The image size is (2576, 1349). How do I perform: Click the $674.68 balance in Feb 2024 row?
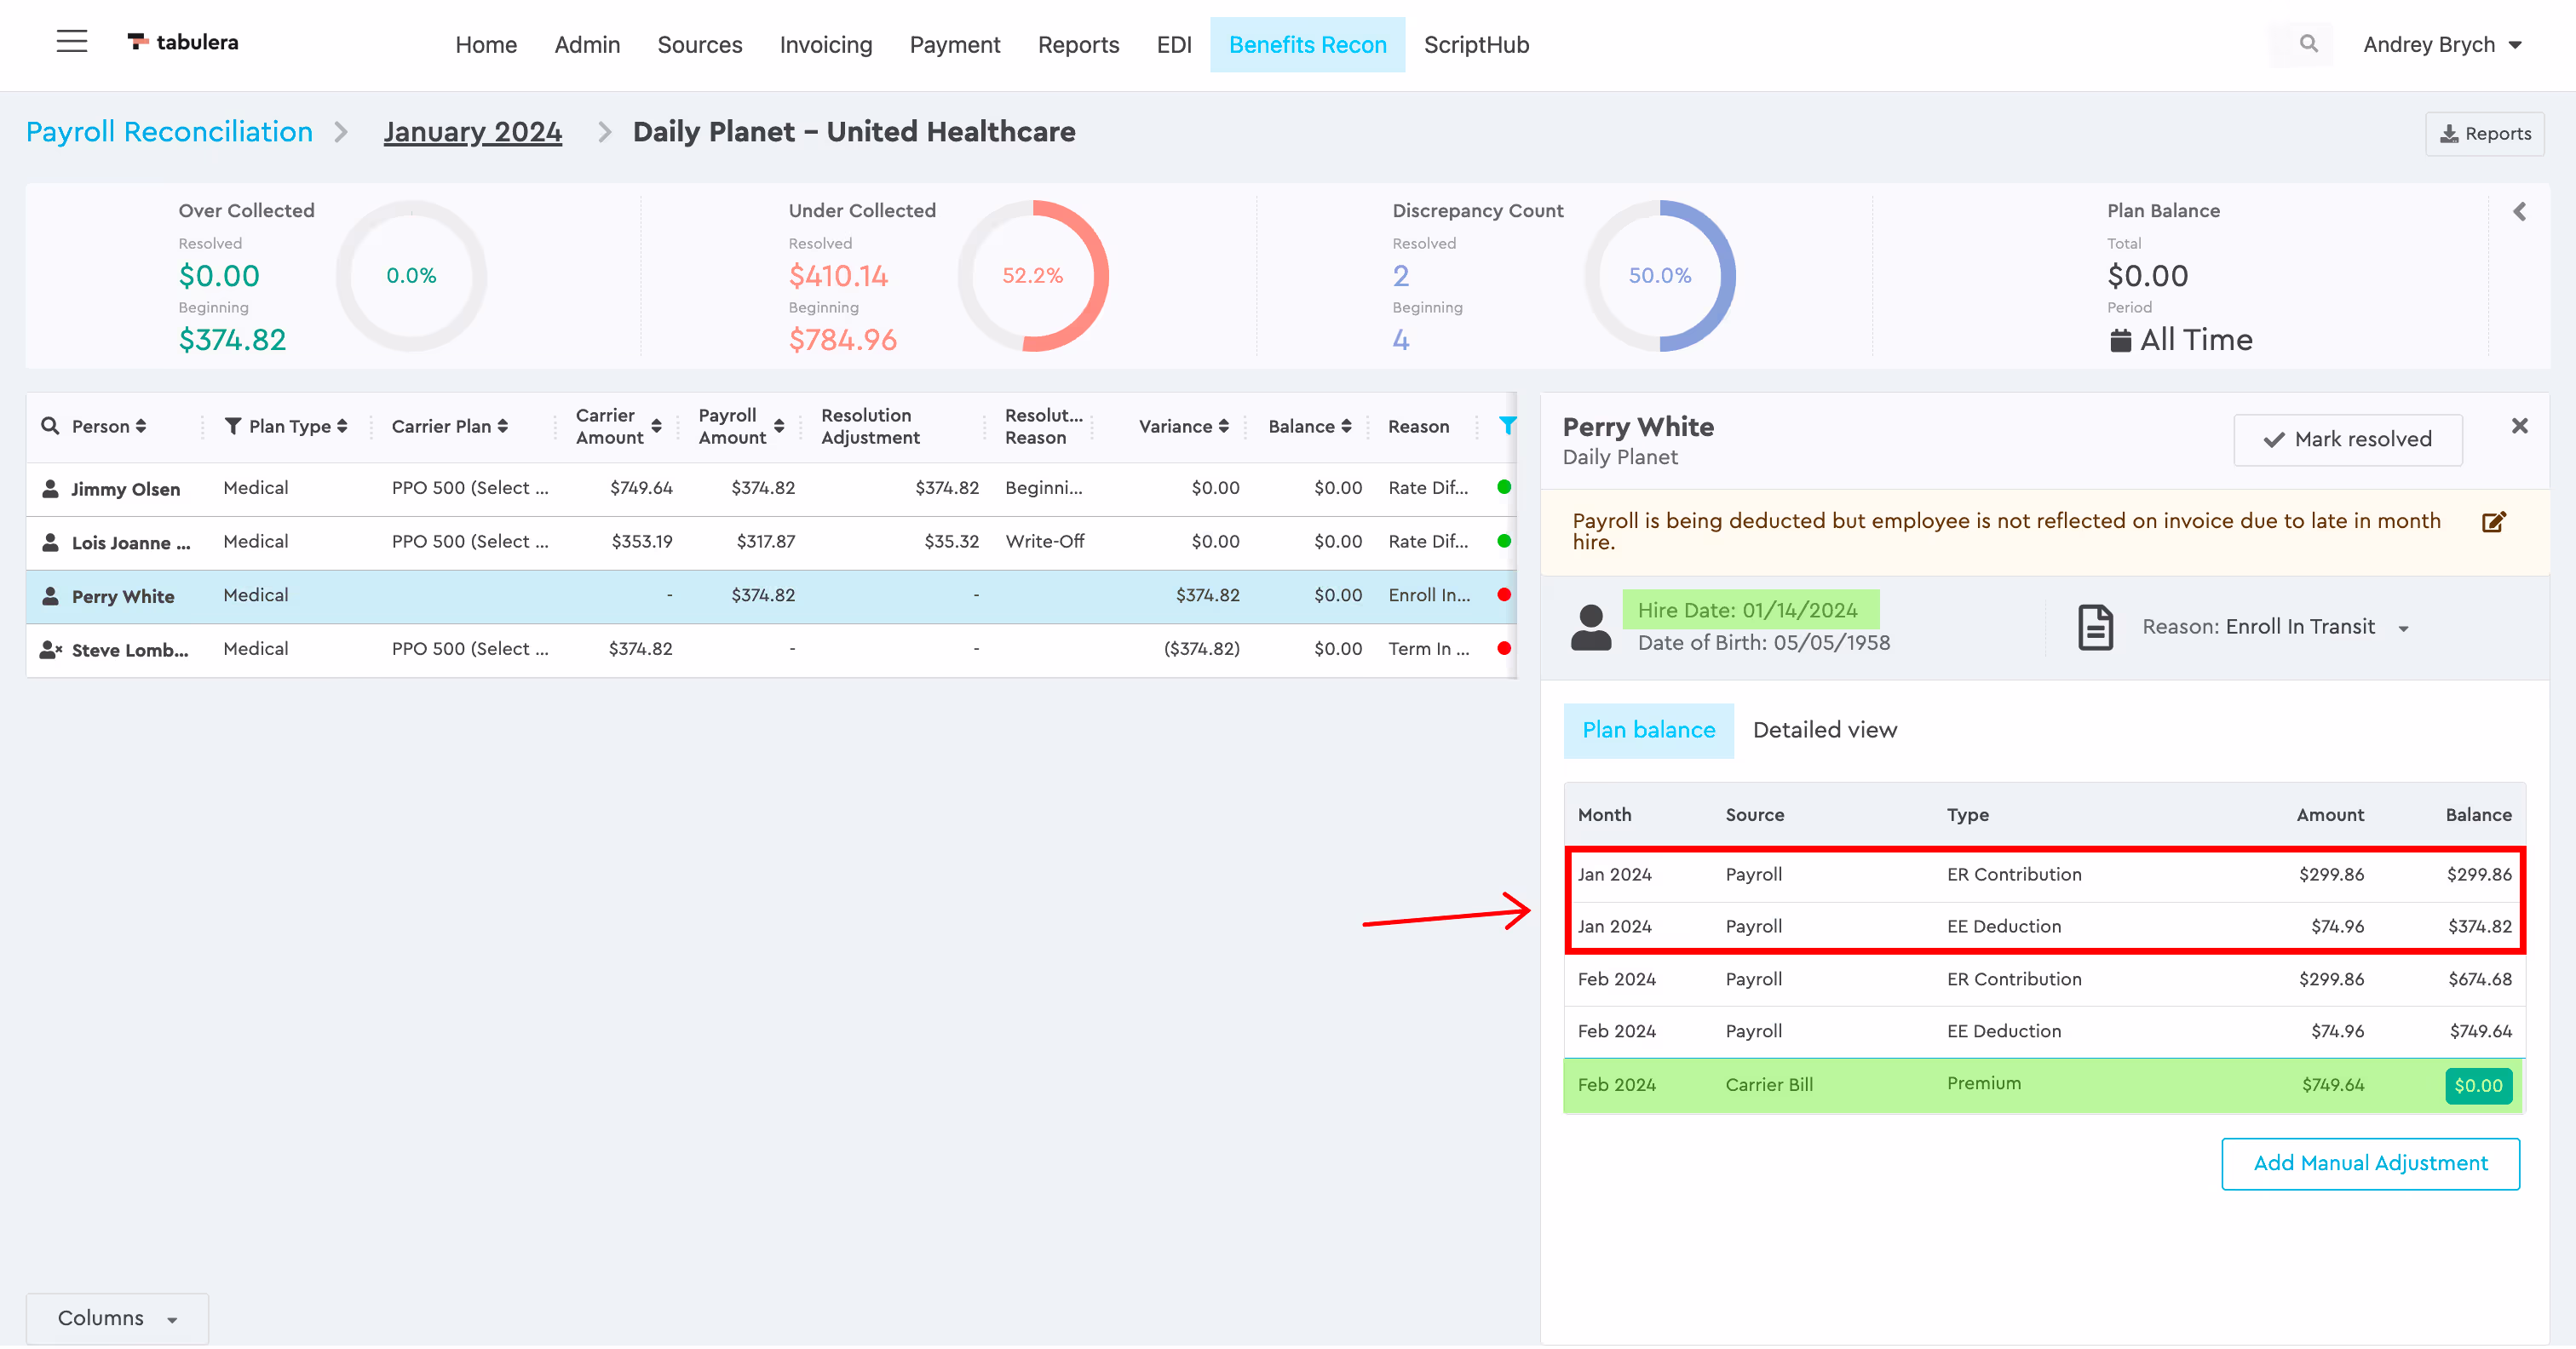(2479, 979)
